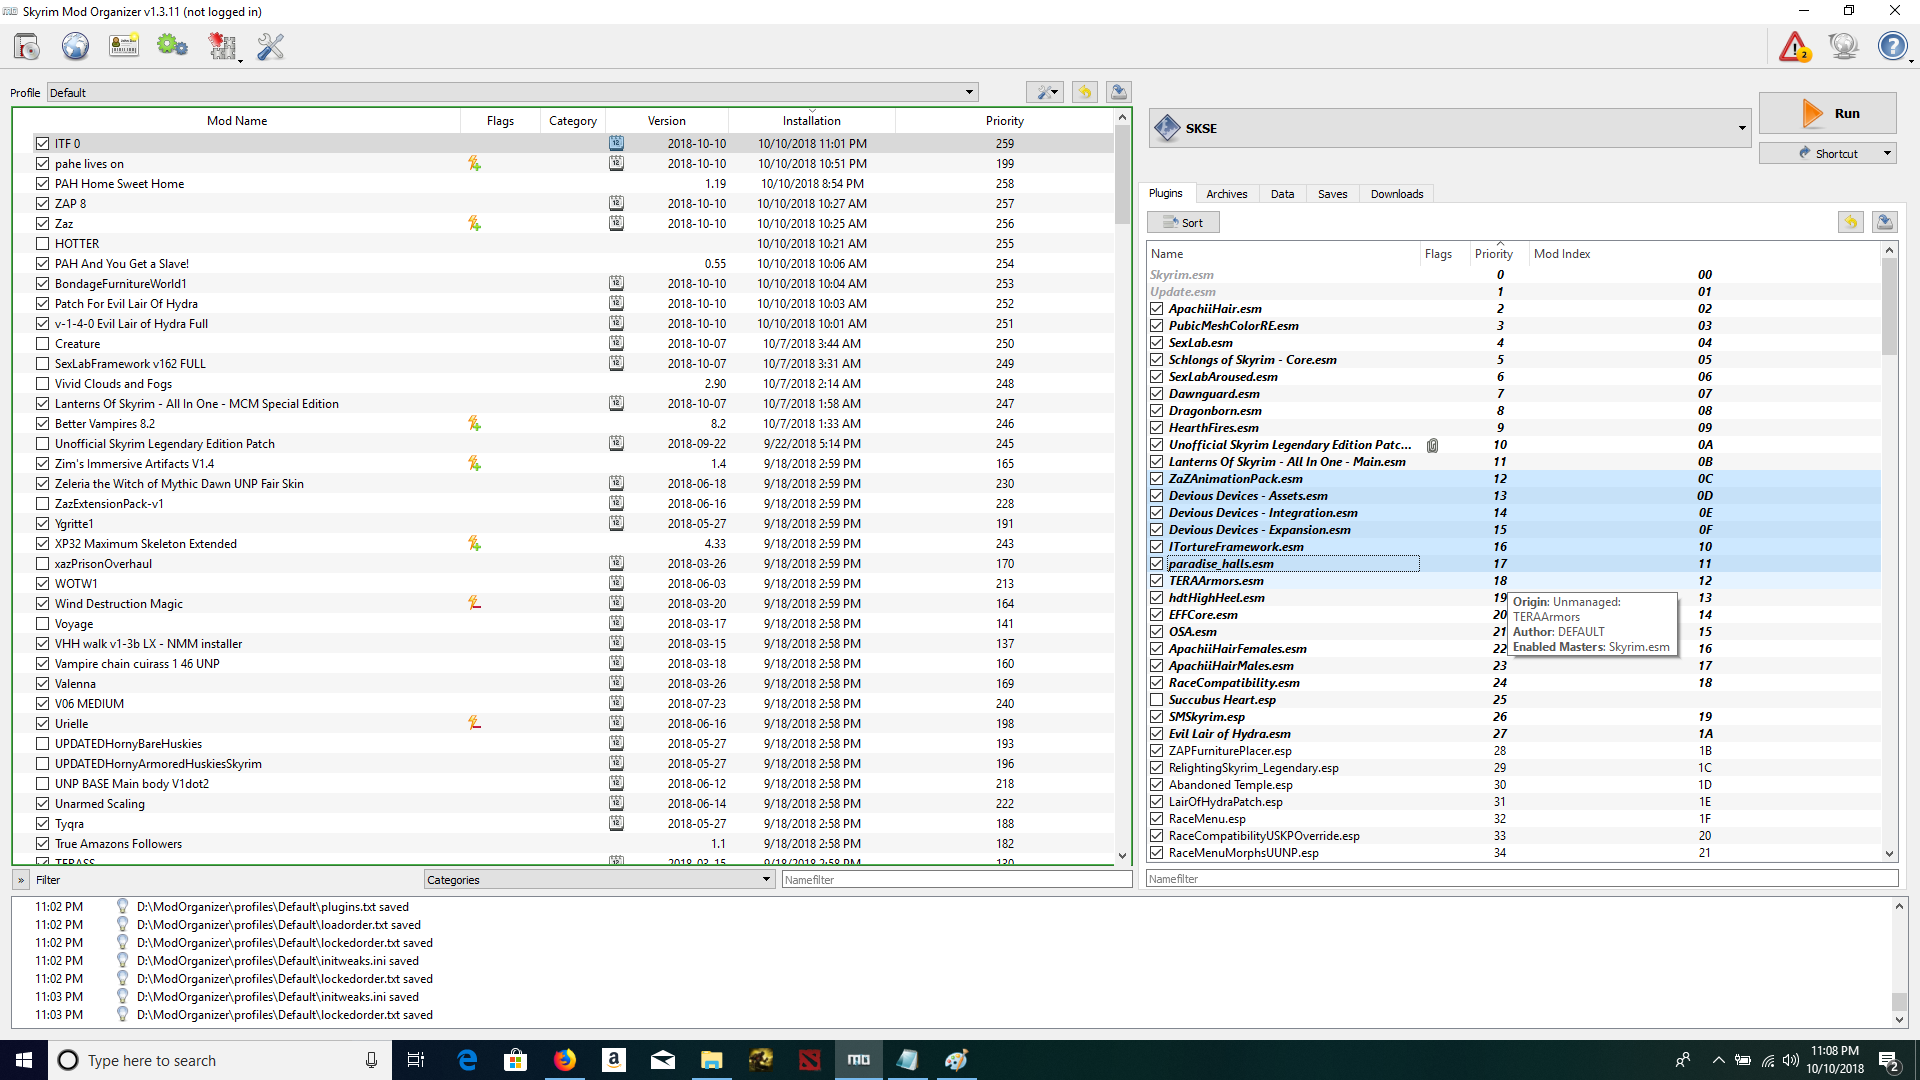Screen dimensions: 1920x1080
Task: Create a plugin list backup
Action: pyautogui.click(x=1885, y=222)
